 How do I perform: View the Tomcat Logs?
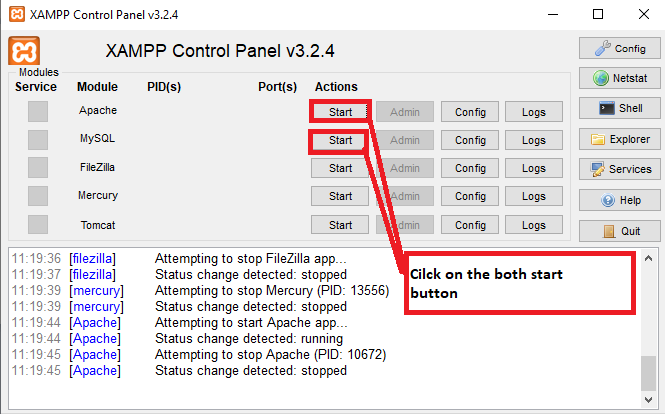534,224
